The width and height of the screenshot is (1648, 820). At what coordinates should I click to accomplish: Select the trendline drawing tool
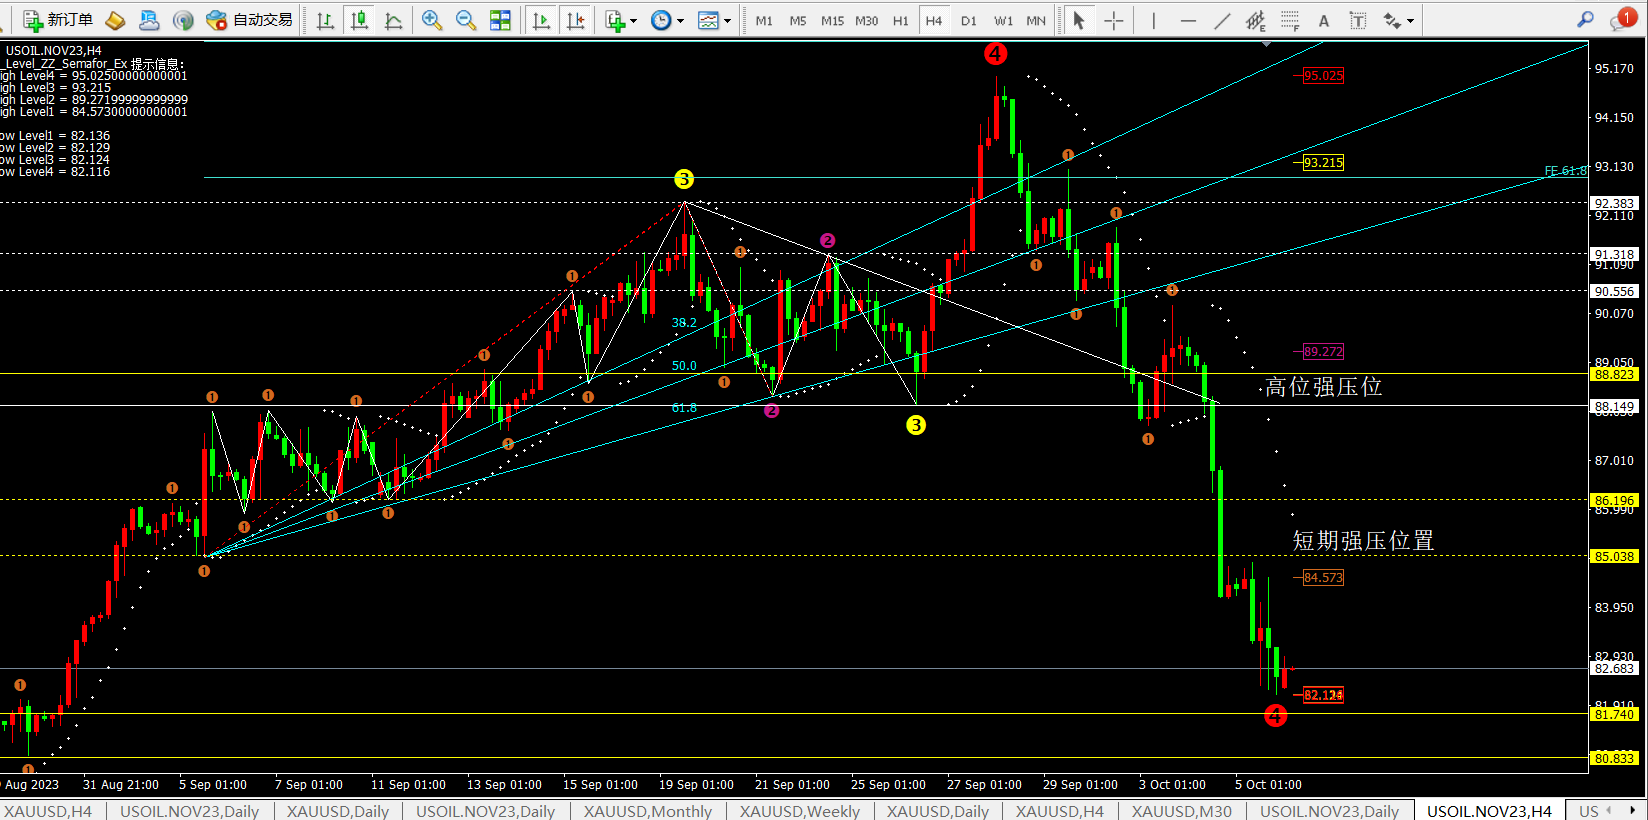(x=1222, y=20)
